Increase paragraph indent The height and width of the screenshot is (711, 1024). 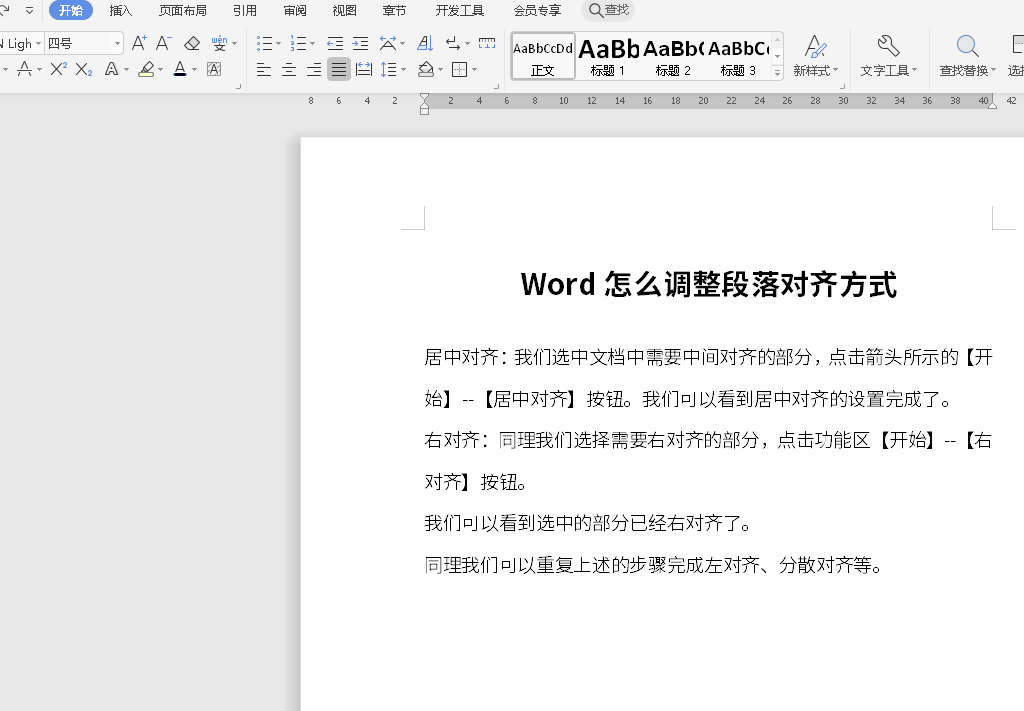coord(360,44)
